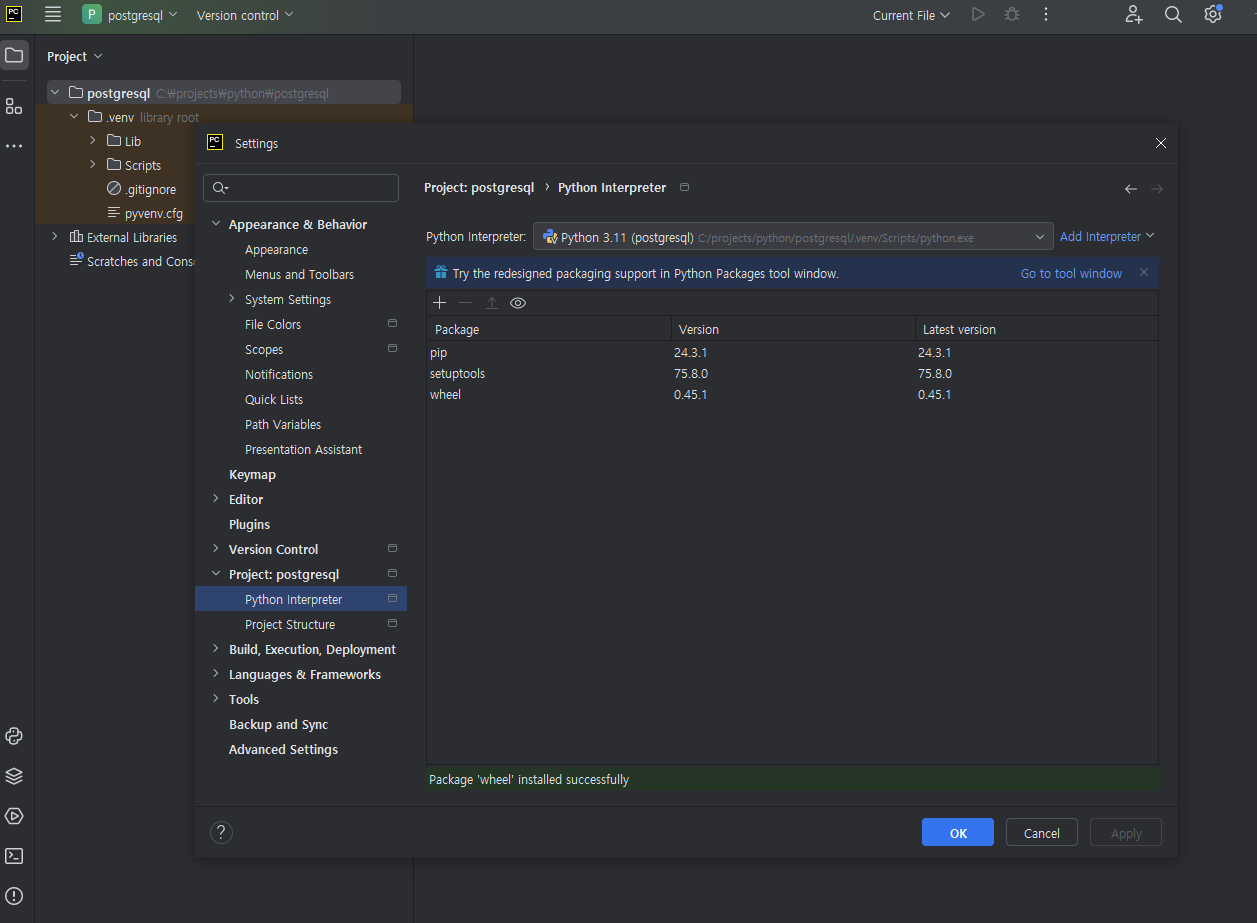Viewport: 1257px width, 923px height.
Task: Open Search Everywhere magnifier icon
Action: click(1173, 14)
